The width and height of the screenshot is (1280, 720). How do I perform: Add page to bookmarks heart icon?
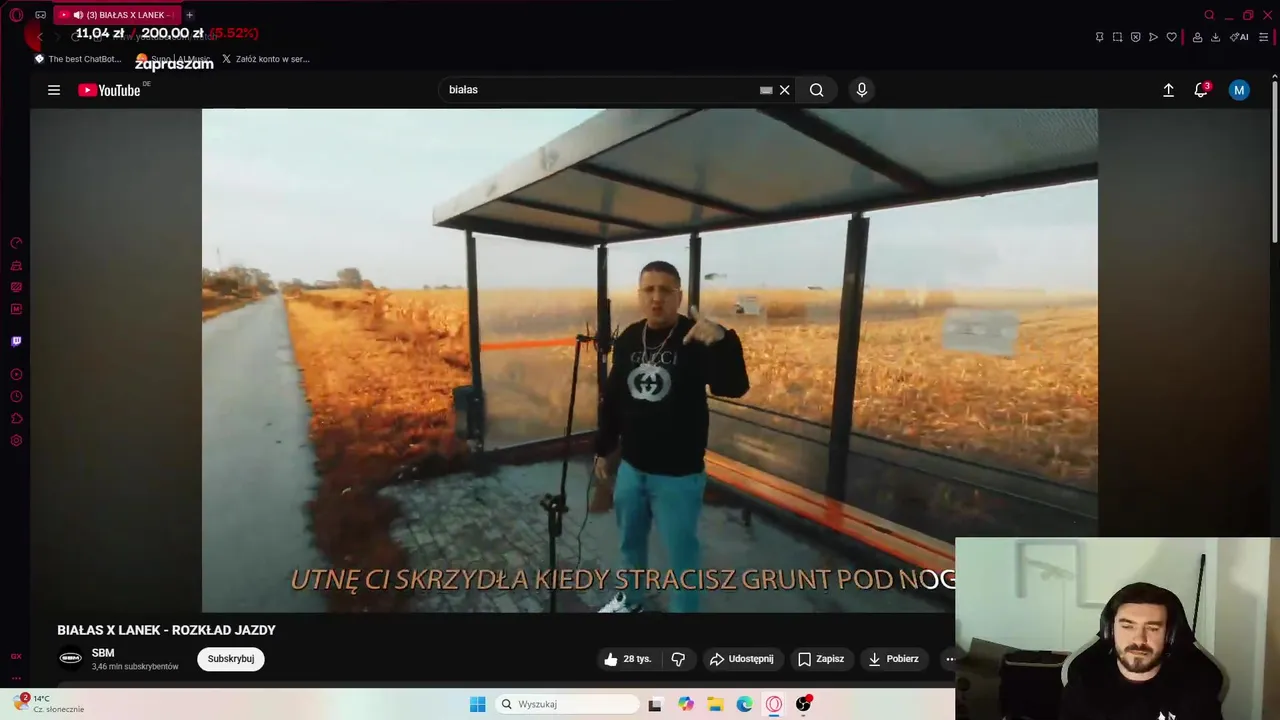click(1172, 37)
